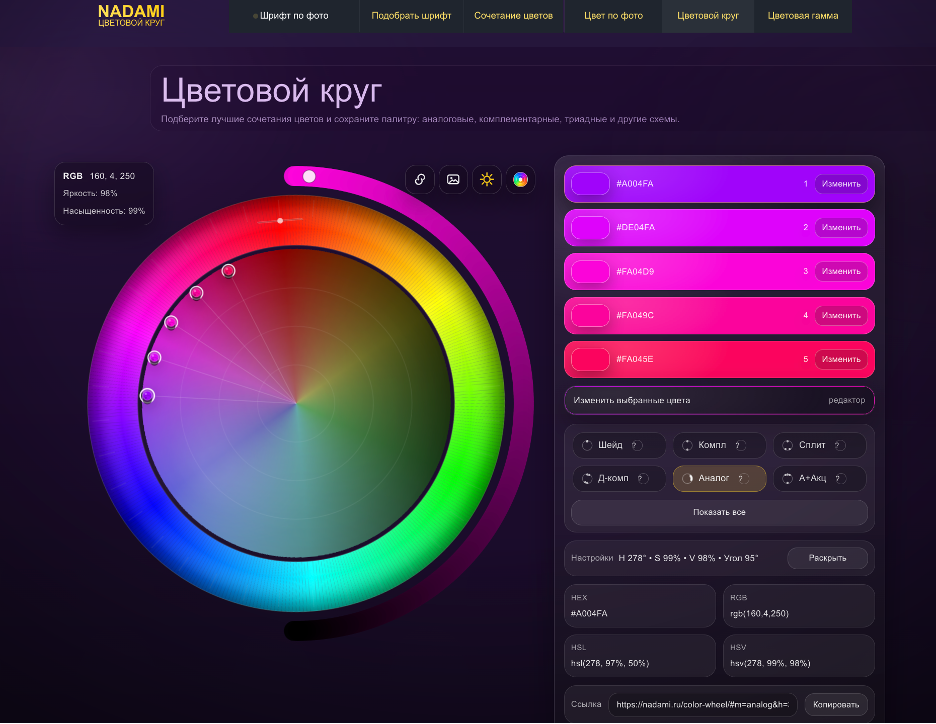Select the Шейд color scheme
This screenshot has width=936, height=724.
pyautogui.click(x=609, y=446)
